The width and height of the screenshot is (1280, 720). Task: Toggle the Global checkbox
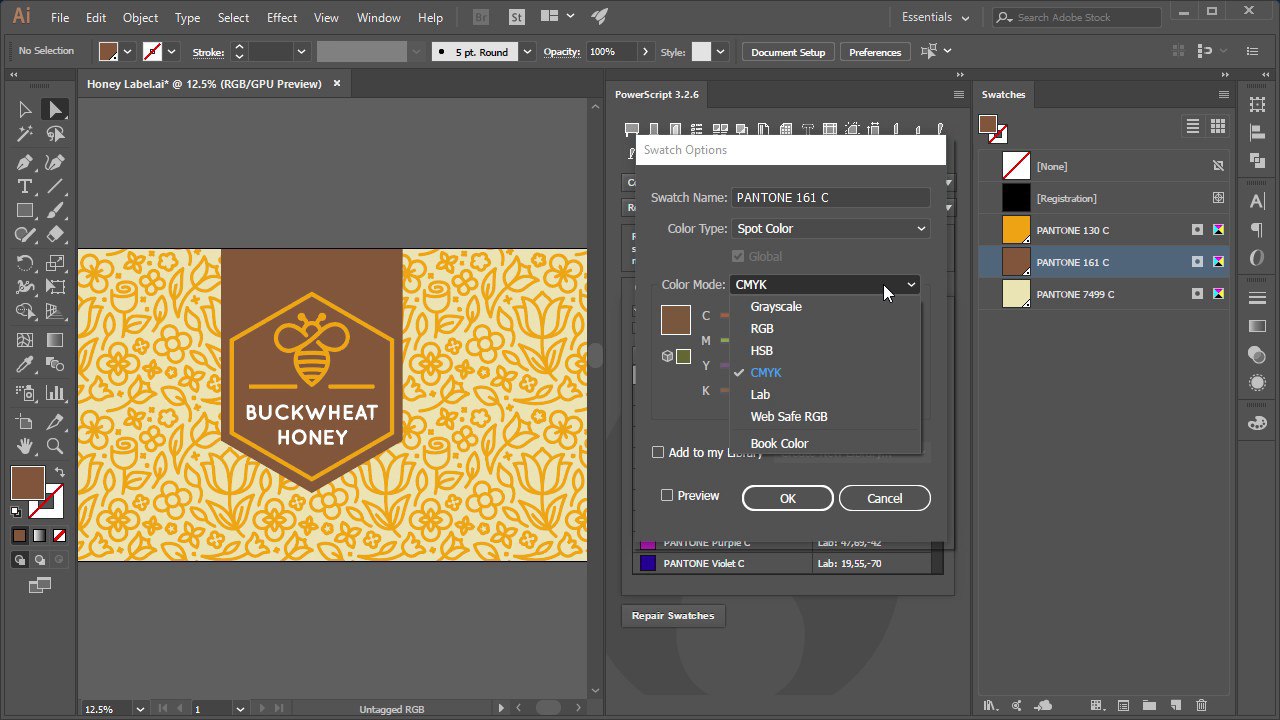[x=739, y=257]
